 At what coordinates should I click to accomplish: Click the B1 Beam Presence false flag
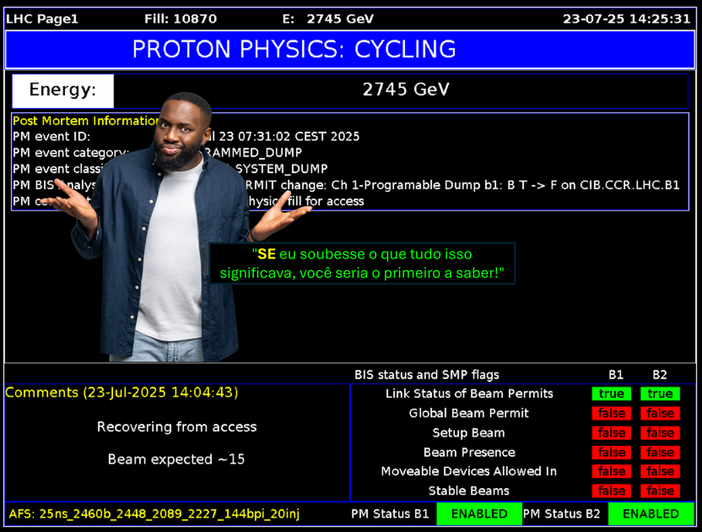[x=611, y=452]
